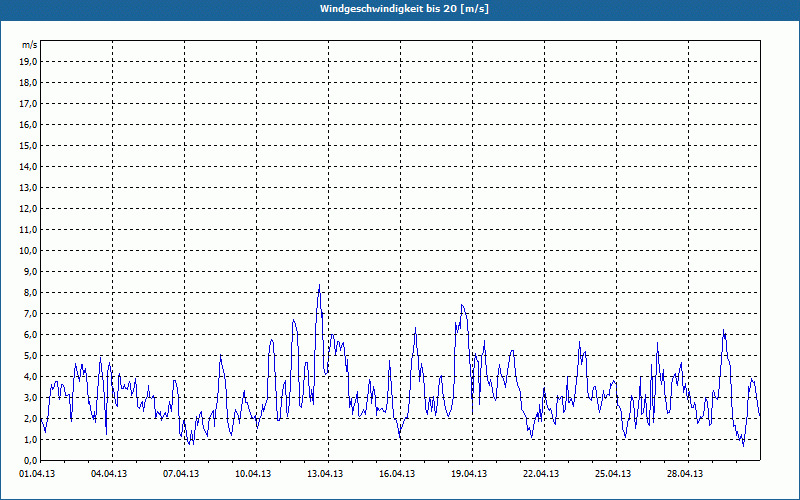
Task: Select the 25.04.13 date label
Action: 613,474
